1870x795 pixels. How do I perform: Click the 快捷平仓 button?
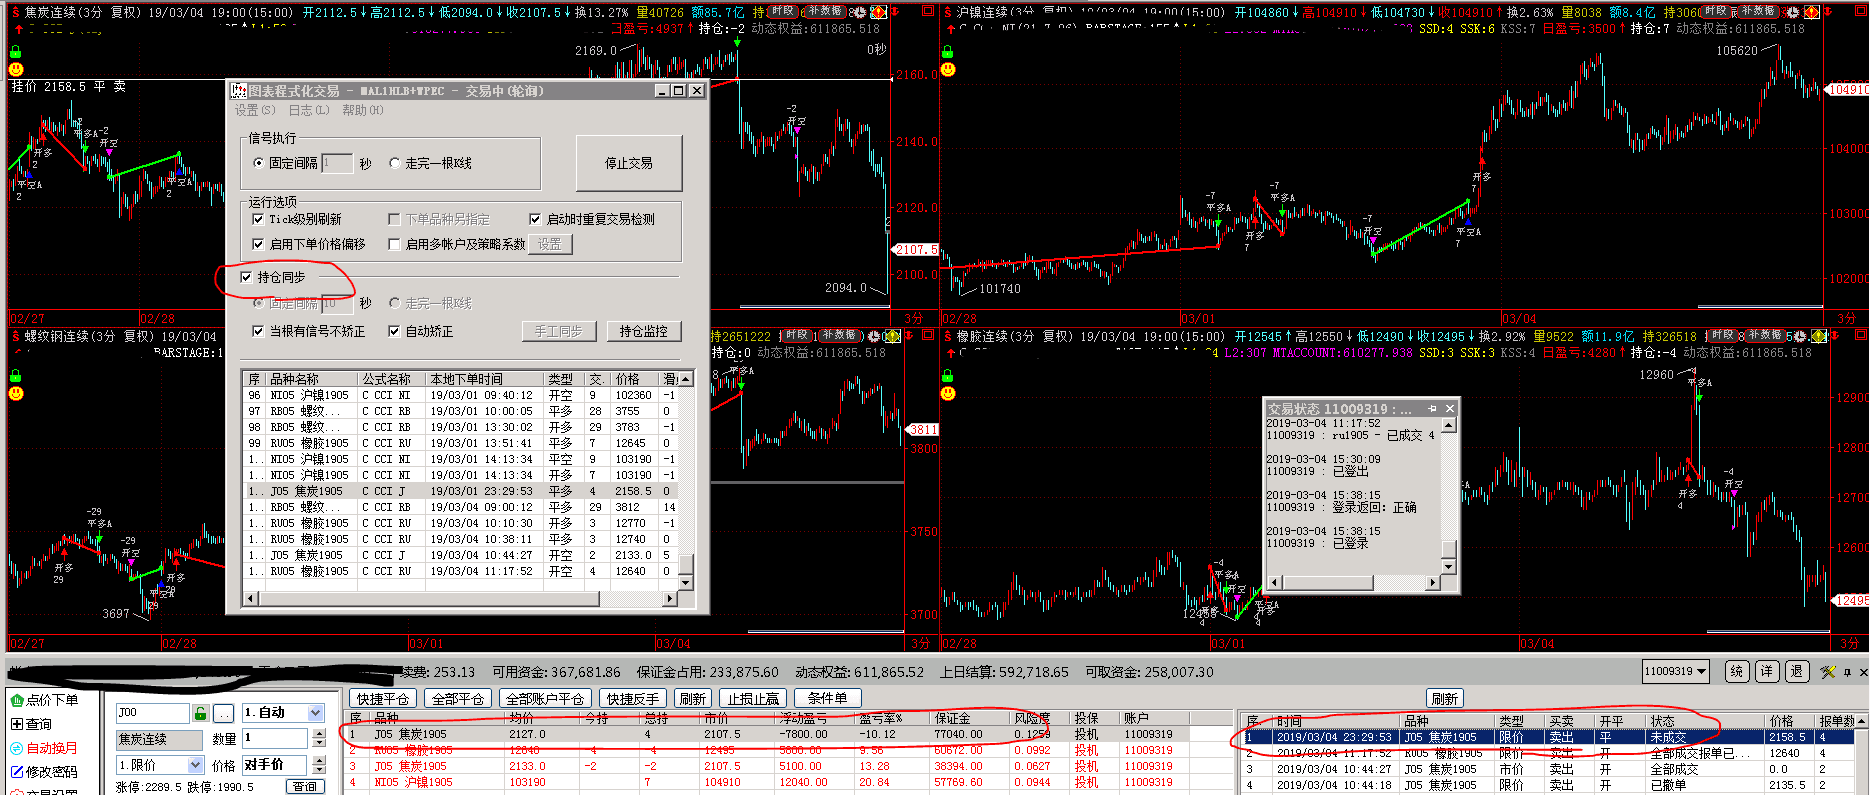point(382,698)
